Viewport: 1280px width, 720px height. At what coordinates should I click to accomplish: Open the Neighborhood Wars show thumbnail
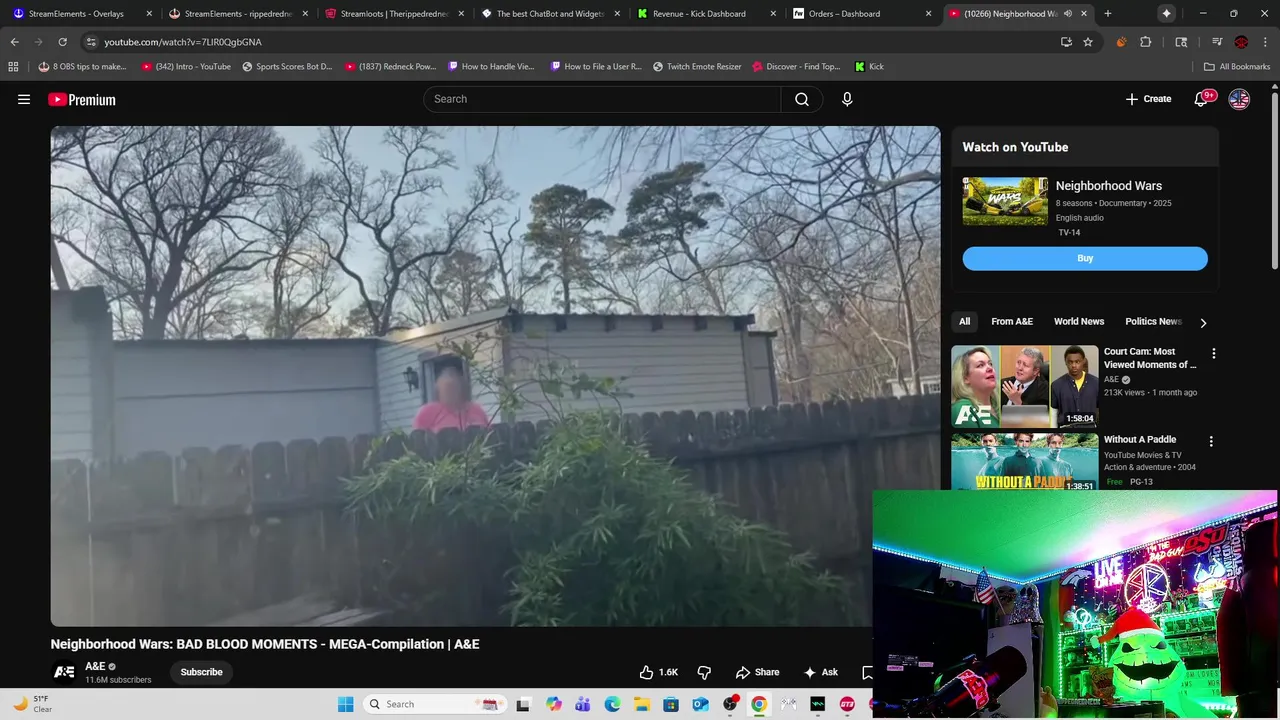(x=1005, y=201)
